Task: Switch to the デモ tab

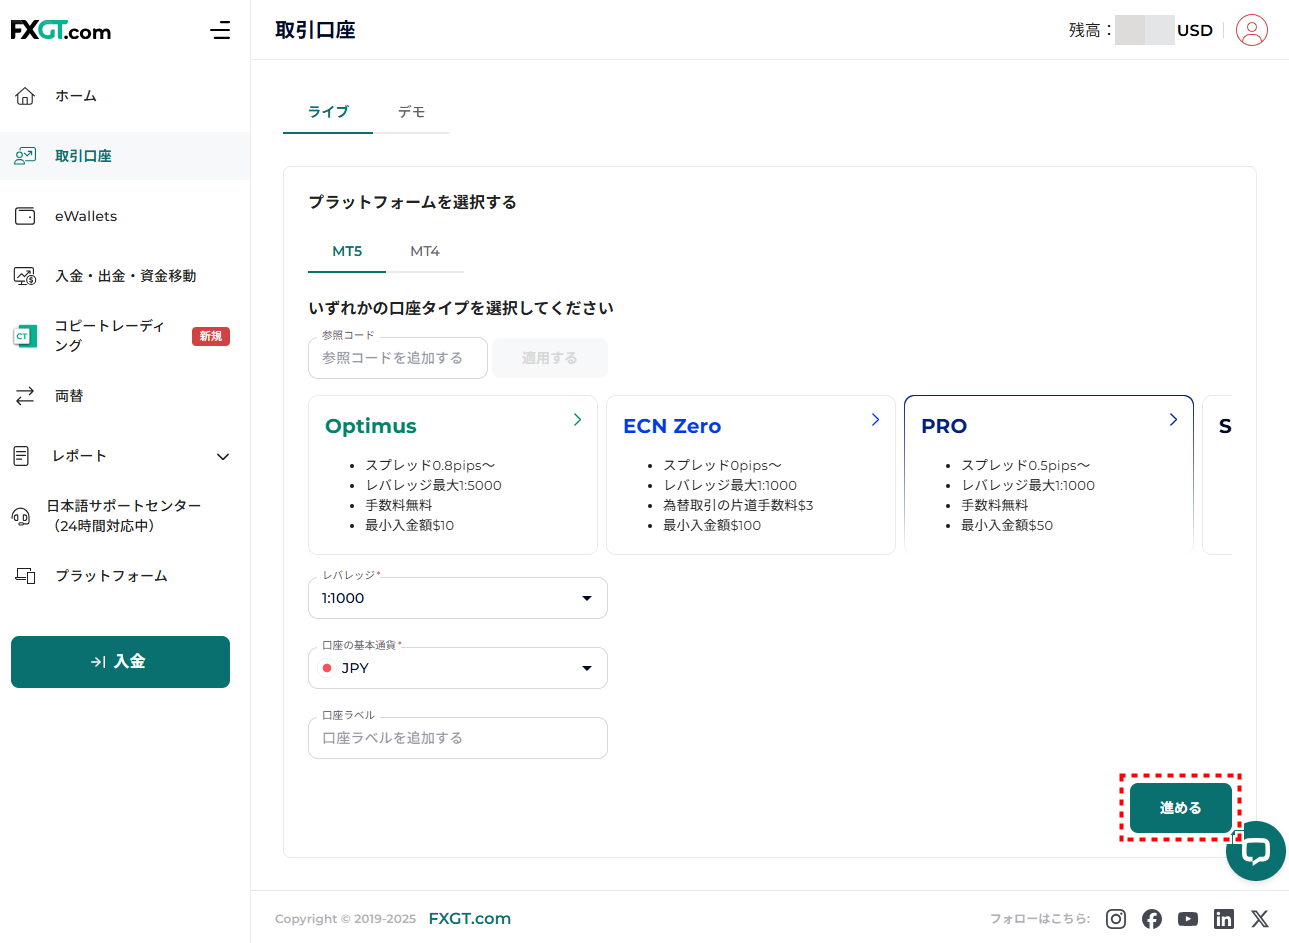Action: [411, 112]
